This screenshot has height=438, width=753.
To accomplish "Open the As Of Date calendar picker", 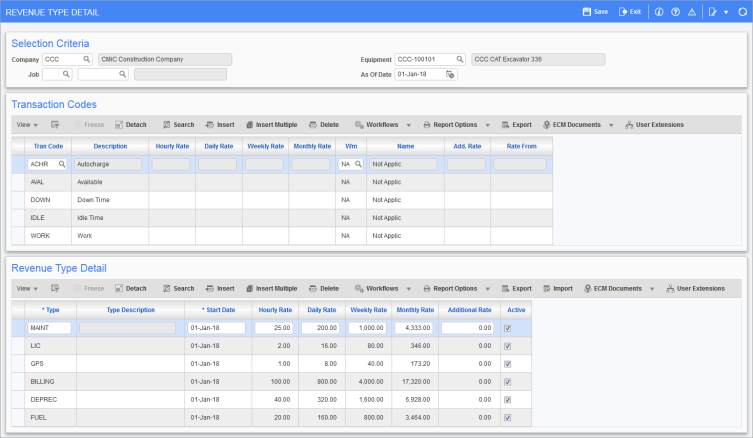I will (x=450, y=74).
